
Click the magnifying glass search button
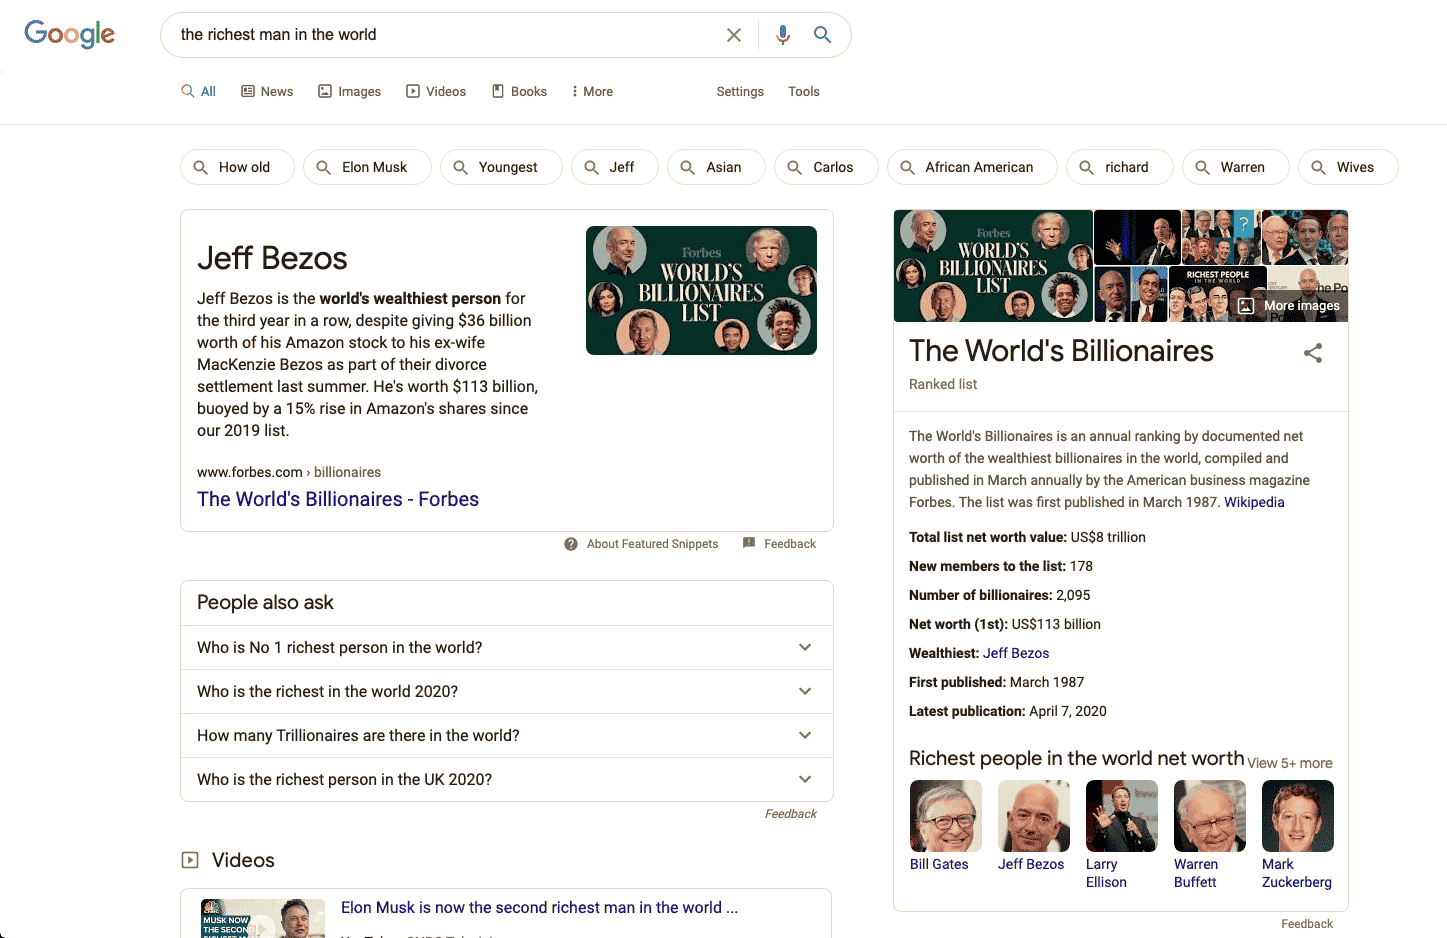click(x=822, y=35)
